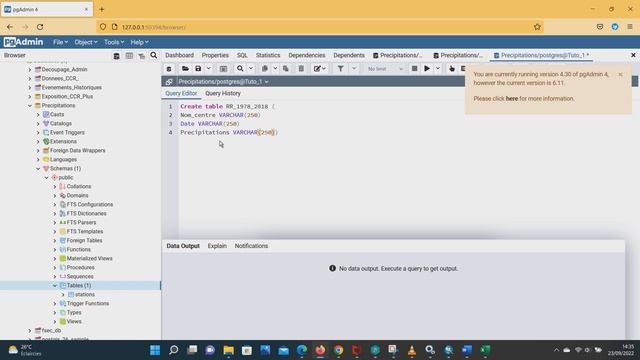The image size is (640, 360).
Task: Open the save options dropdown arrow
Action: click(209, 69)
